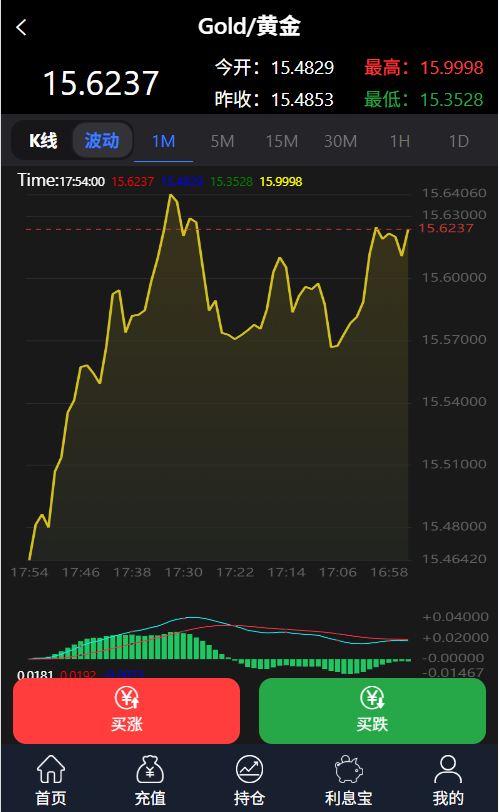
Task: Open the piggy bank icon 利息宝
Action: coord(349,769)
